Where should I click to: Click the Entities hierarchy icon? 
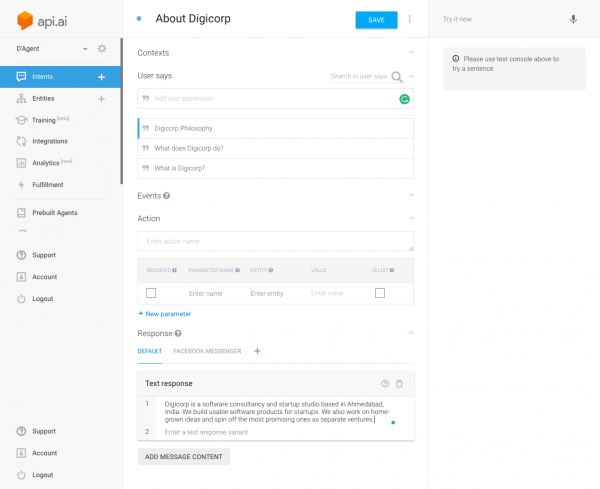21,98
